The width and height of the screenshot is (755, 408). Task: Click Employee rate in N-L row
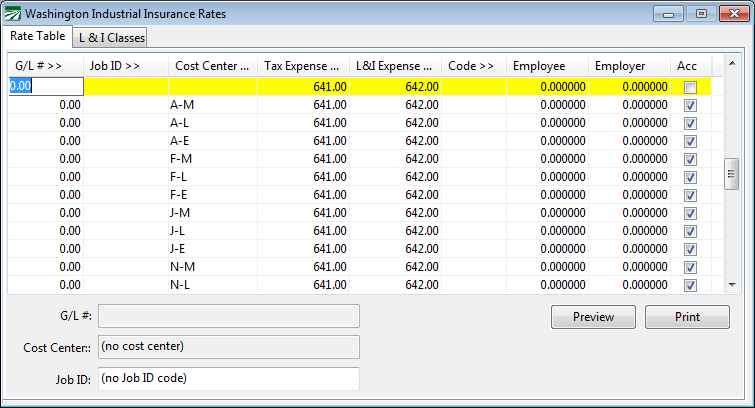tap(547, 285)
